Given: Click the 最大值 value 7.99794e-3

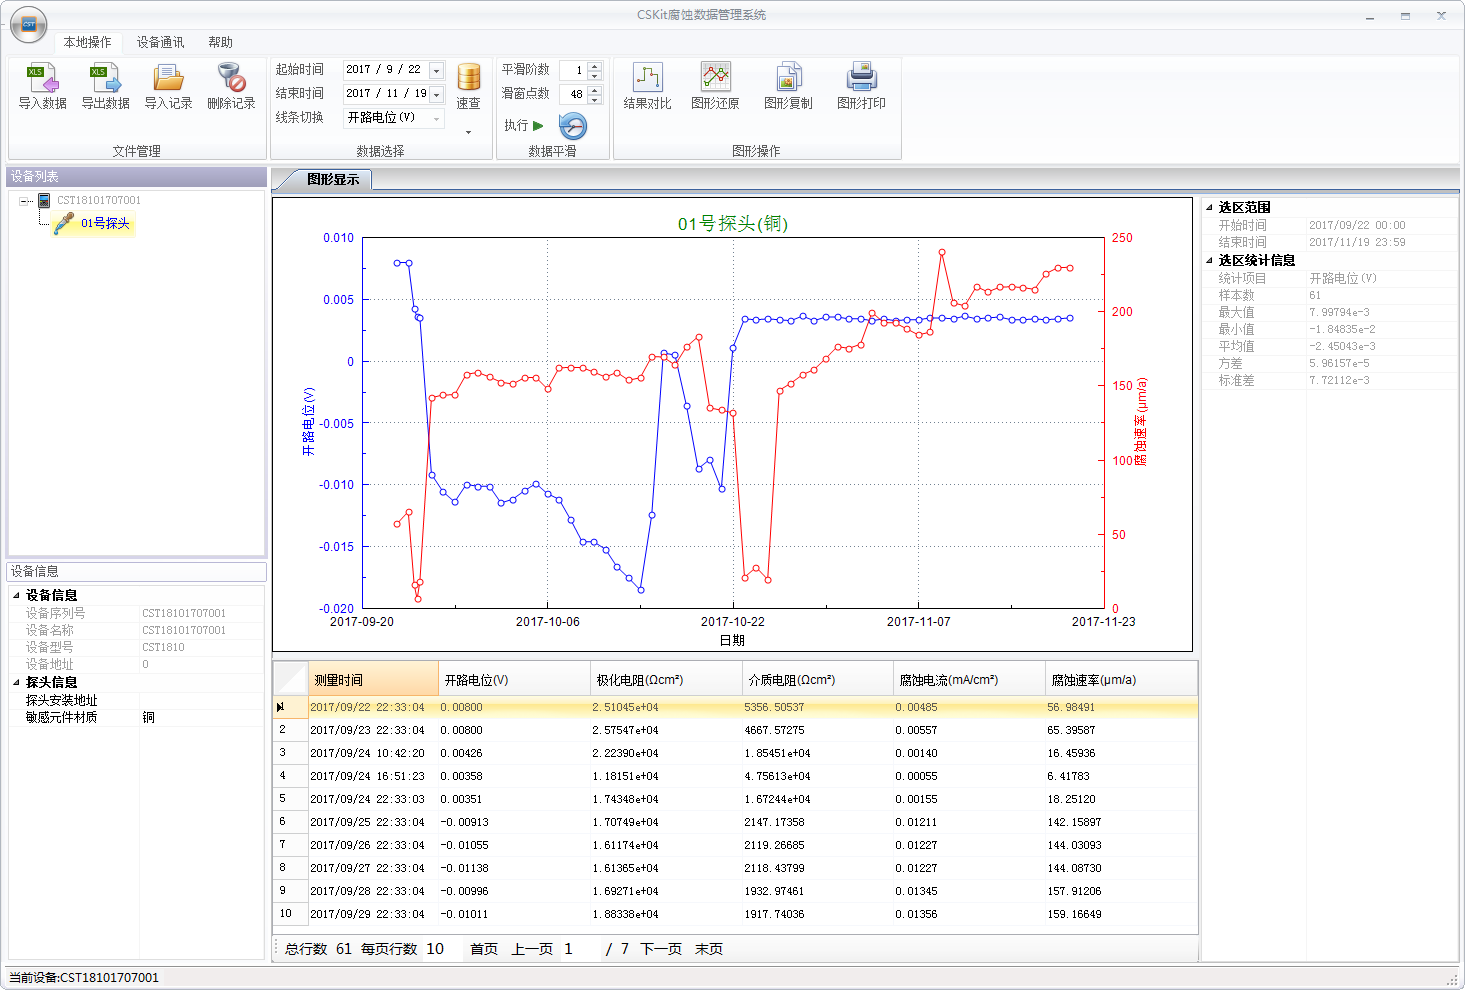Looking at the screenshot, I should pyautogui.click(x=1339, y=312).
